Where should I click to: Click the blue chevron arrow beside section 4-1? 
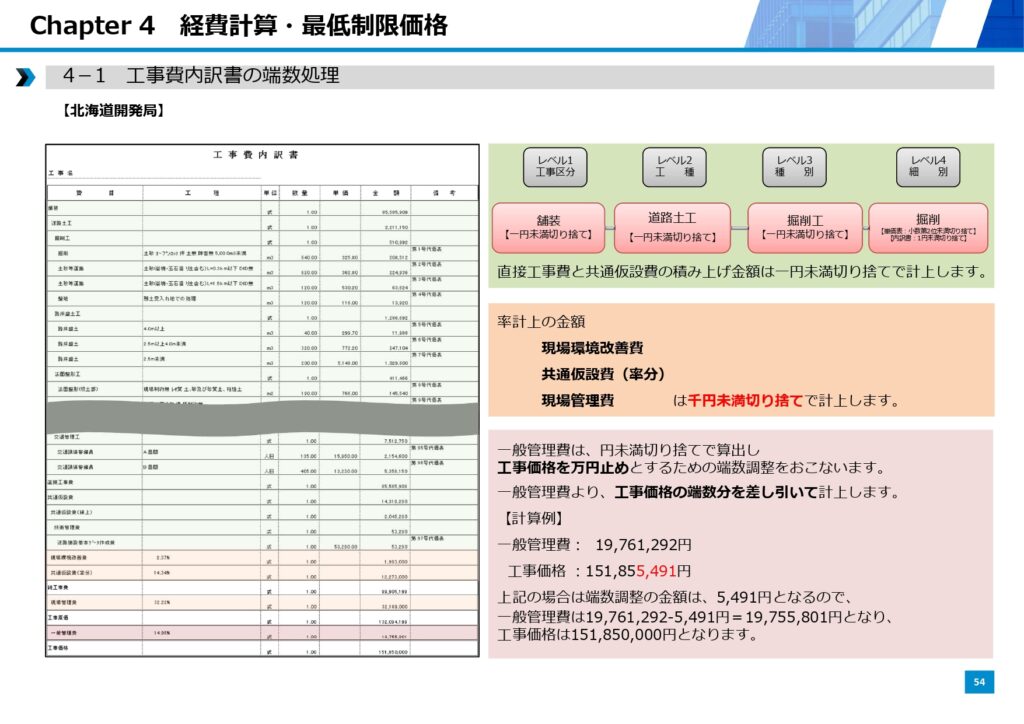click(x=25, y=78)
